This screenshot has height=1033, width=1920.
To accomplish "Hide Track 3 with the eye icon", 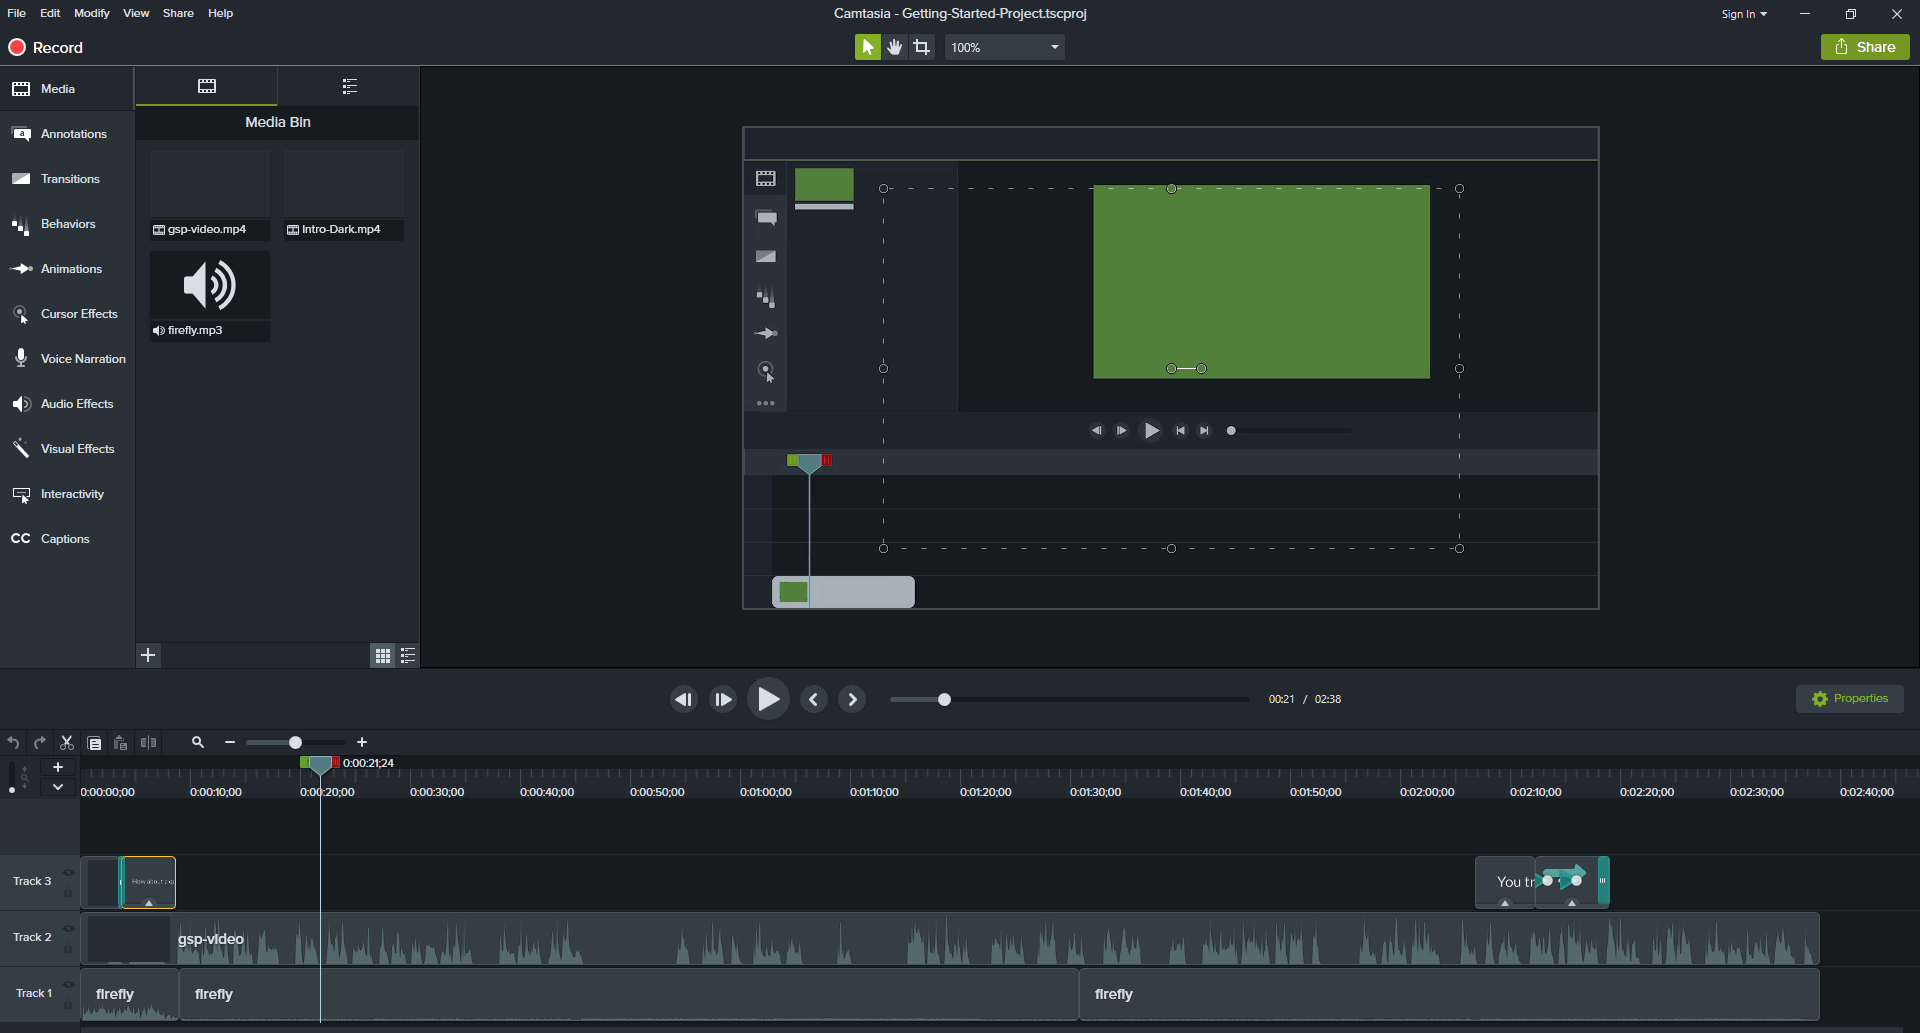I will (x=68, y=872).
